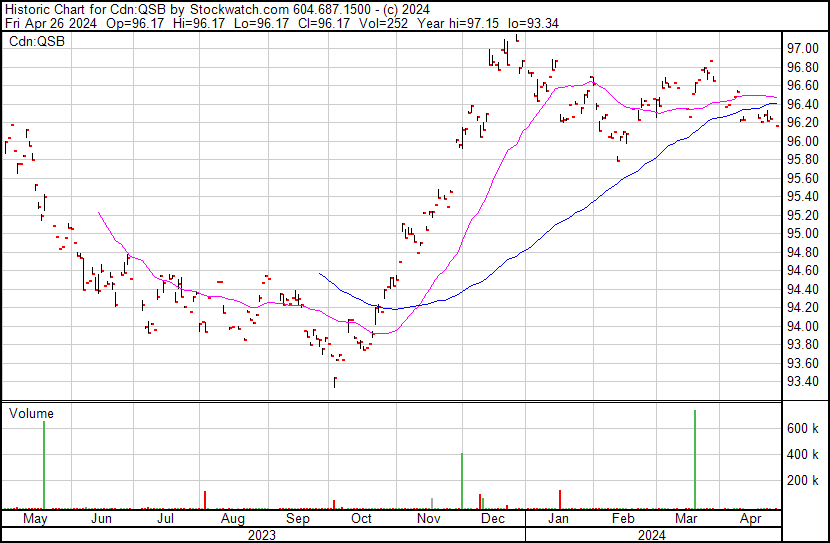This screenshot has height=543, width=830.
Task: Select the 94.60 price axis label
Action: click(x=802, y=271)
